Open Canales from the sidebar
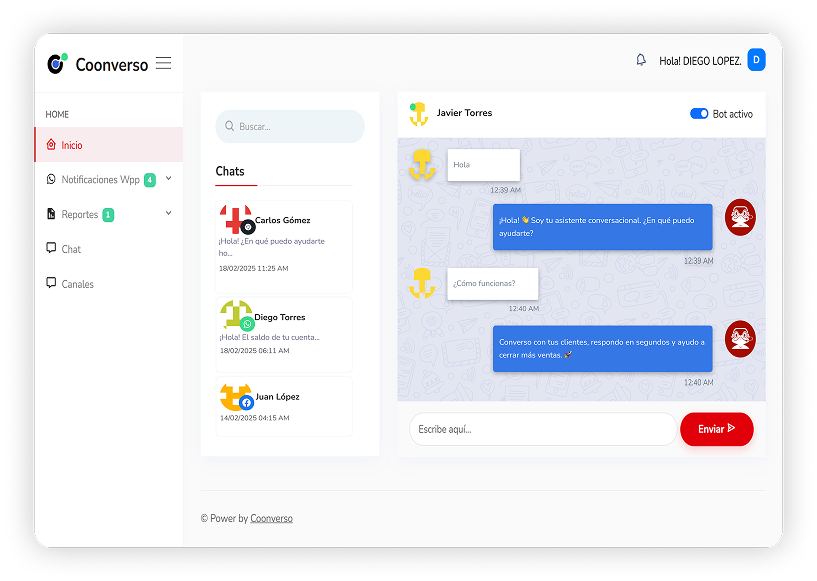The height and width of the screenshot is (581, 817). pyautogui.click(x=77, y=284)
